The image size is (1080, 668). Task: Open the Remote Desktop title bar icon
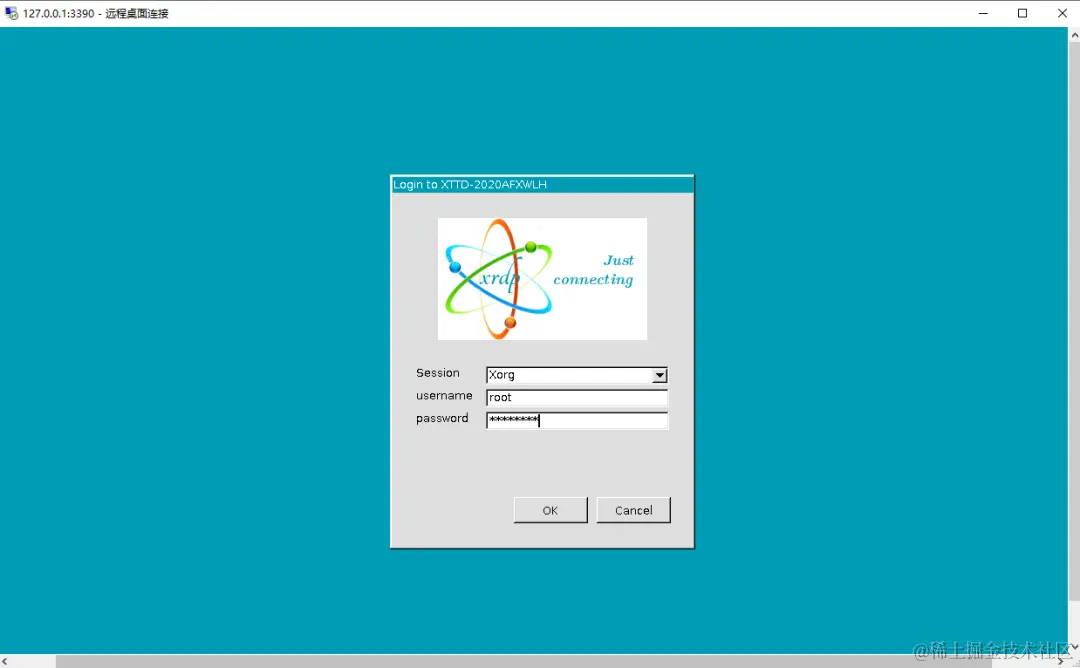[11, 13]
